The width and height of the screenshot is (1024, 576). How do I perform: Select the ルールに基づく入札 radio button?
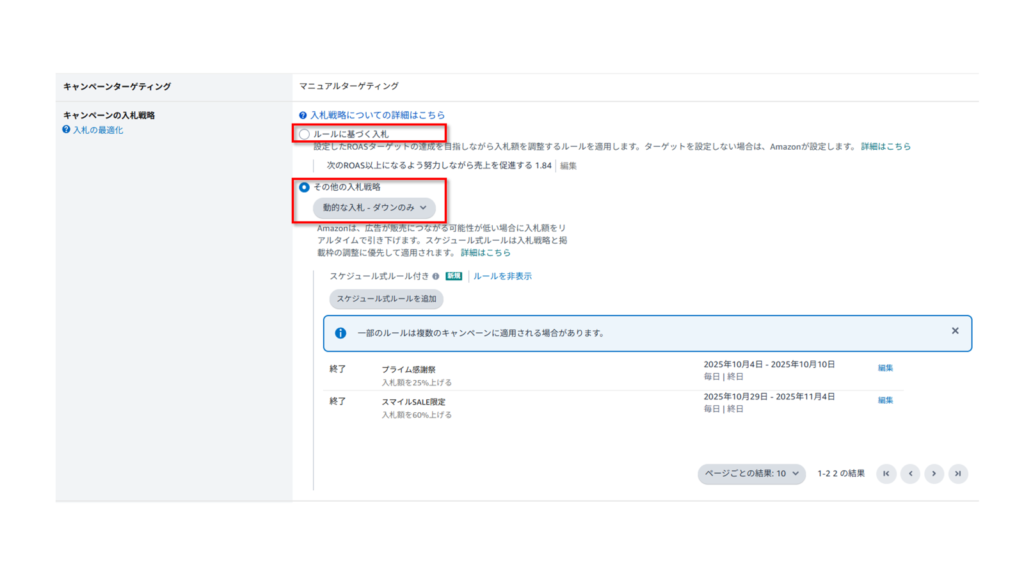pyautogui.click(x=303, y=131)
